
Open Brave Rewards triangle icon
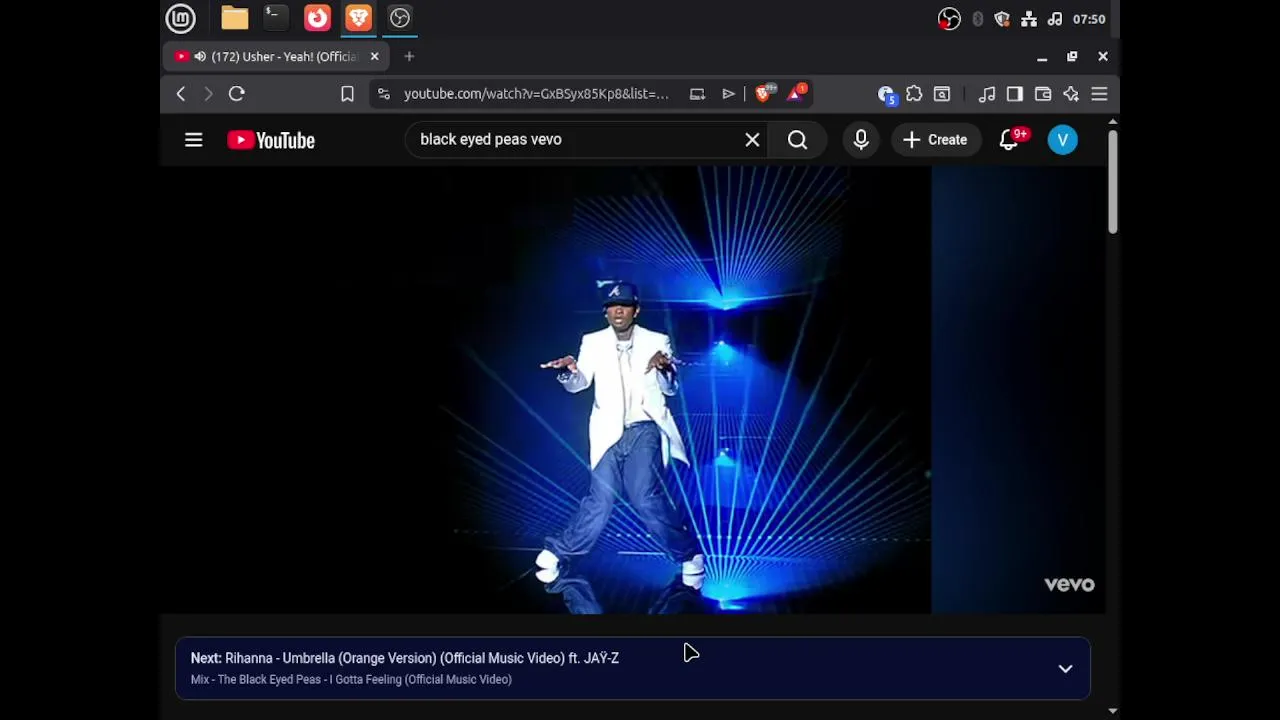pos(797,94)
